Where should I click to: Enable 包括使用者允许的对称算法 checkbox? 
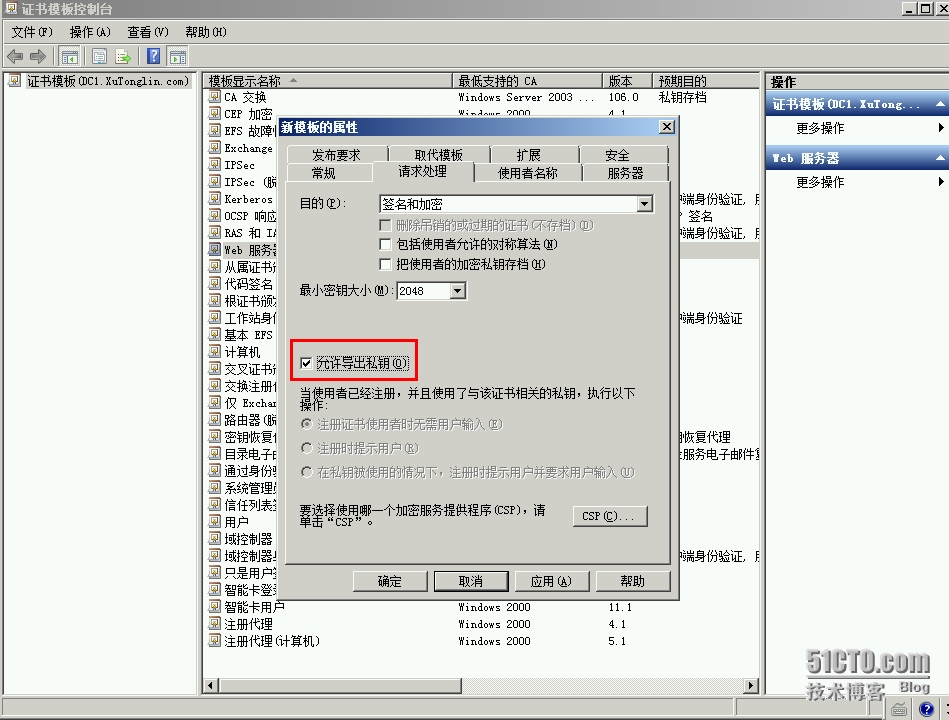tap(385, 244)
